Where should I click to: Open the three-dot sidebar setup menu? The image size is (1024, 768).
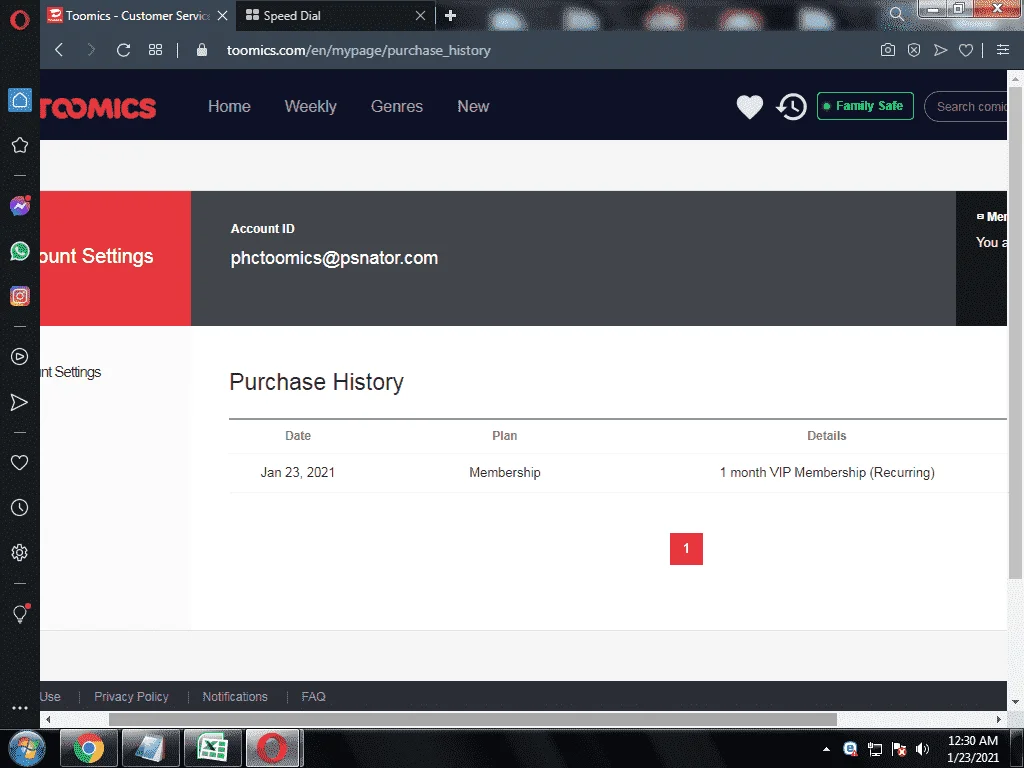20,707
